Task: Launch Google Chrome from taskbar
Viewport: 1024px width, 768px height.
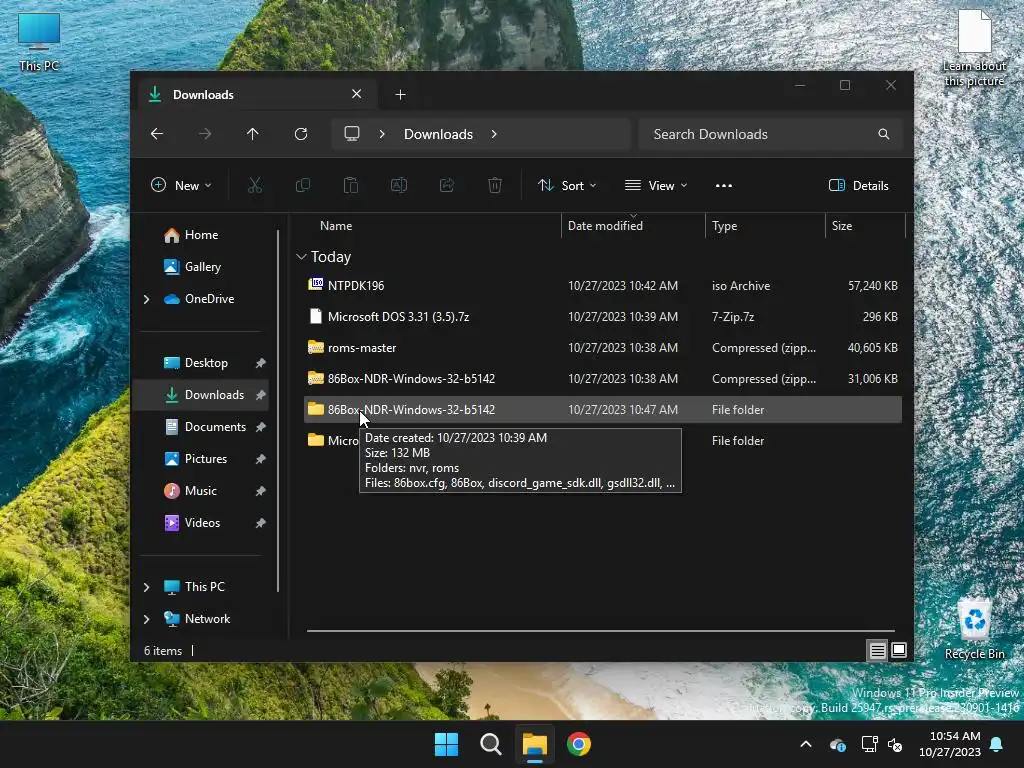Action: [579, 744]
